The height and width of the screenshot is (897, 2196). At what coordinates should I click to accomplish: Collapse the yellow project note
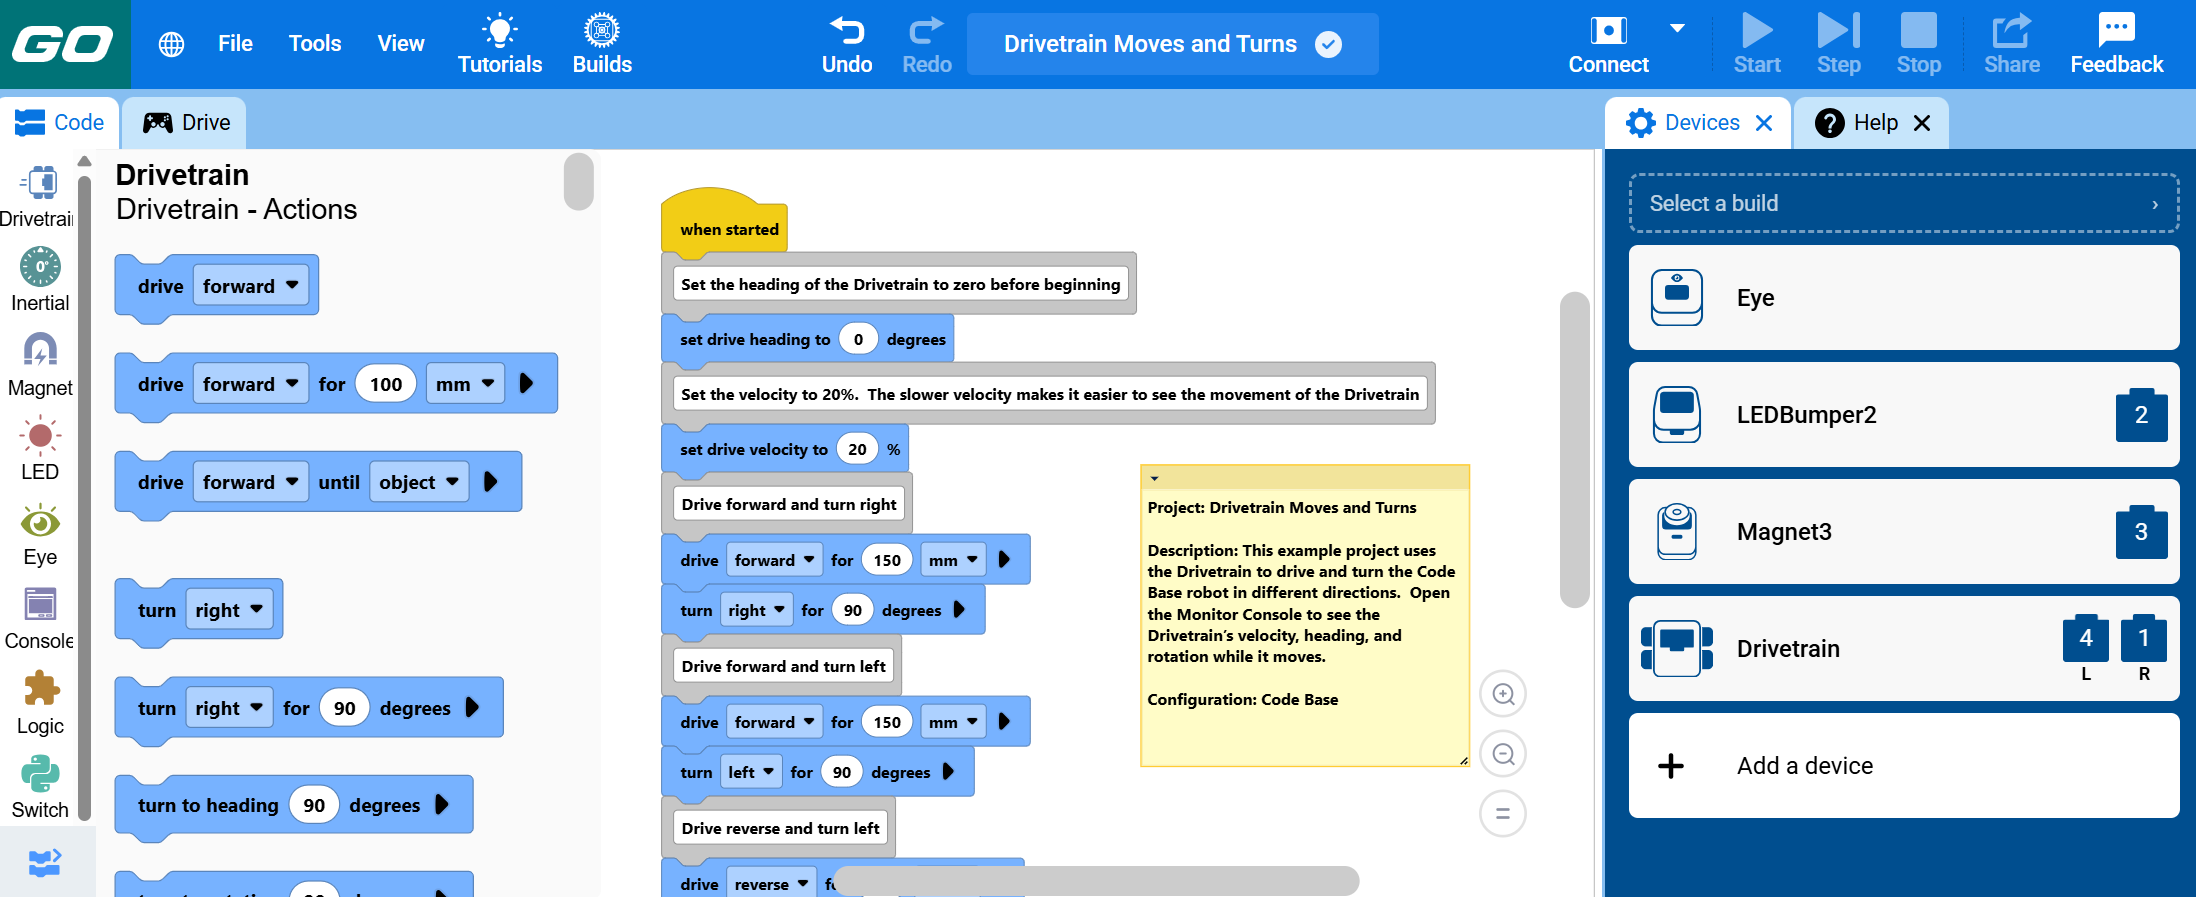click(1154, 478)
